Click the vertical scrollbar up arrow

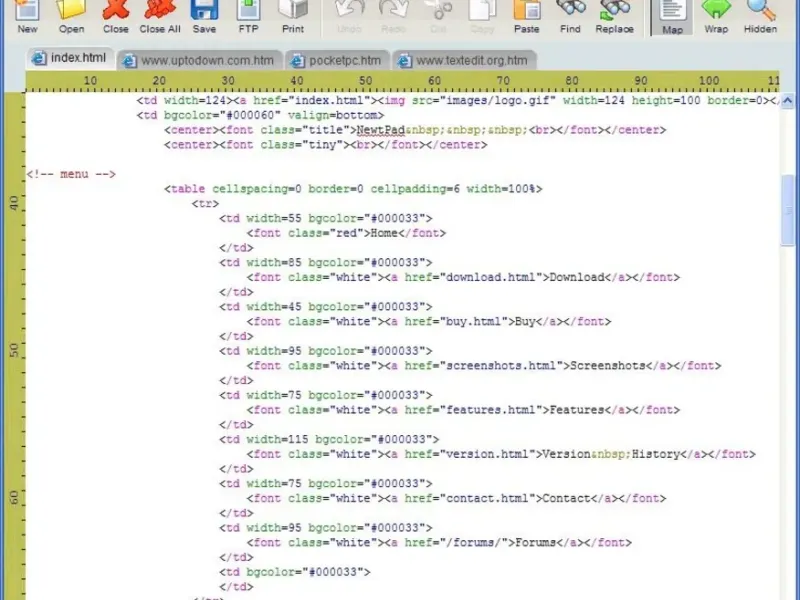pos(787,101)
